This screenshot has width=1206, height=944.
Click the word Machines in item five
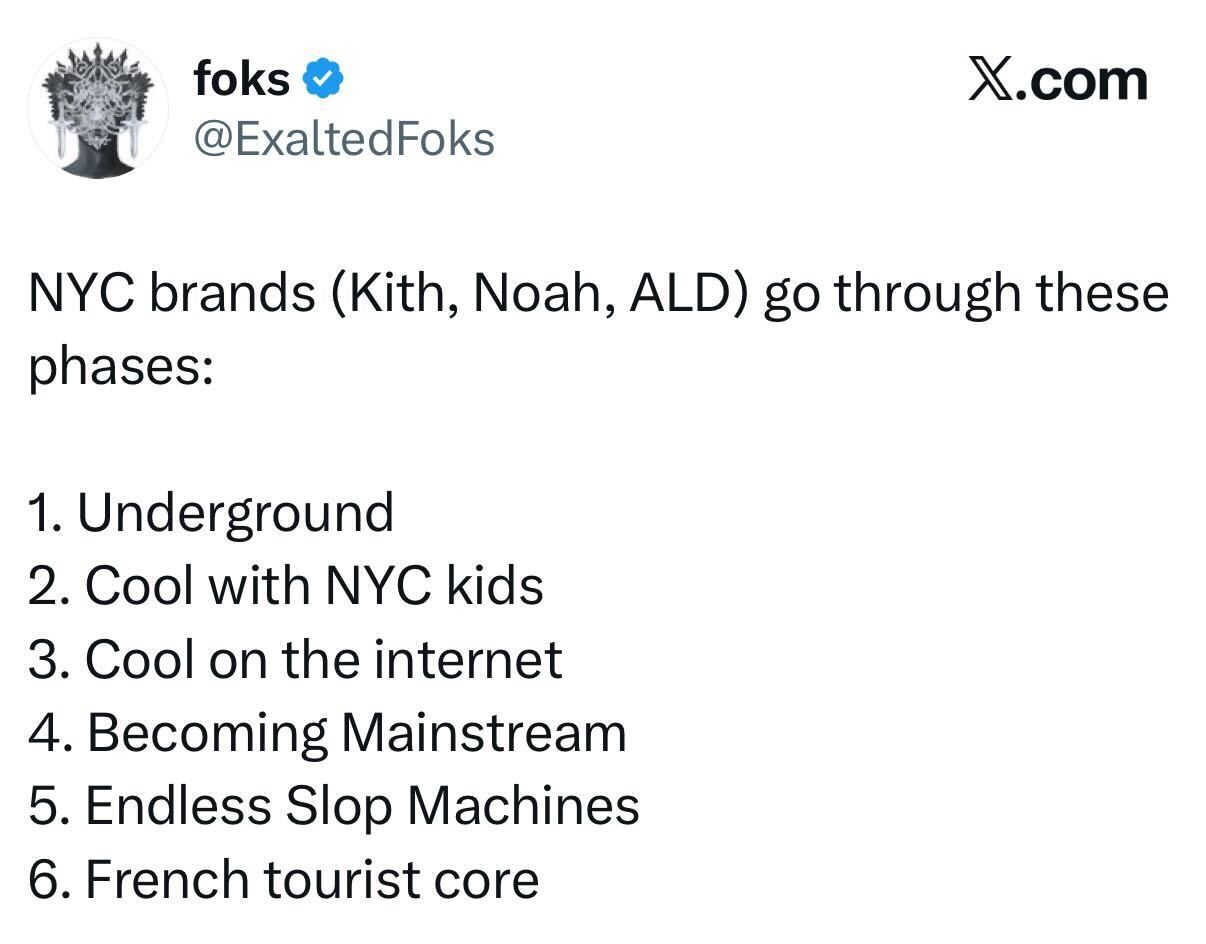[523, 806]
